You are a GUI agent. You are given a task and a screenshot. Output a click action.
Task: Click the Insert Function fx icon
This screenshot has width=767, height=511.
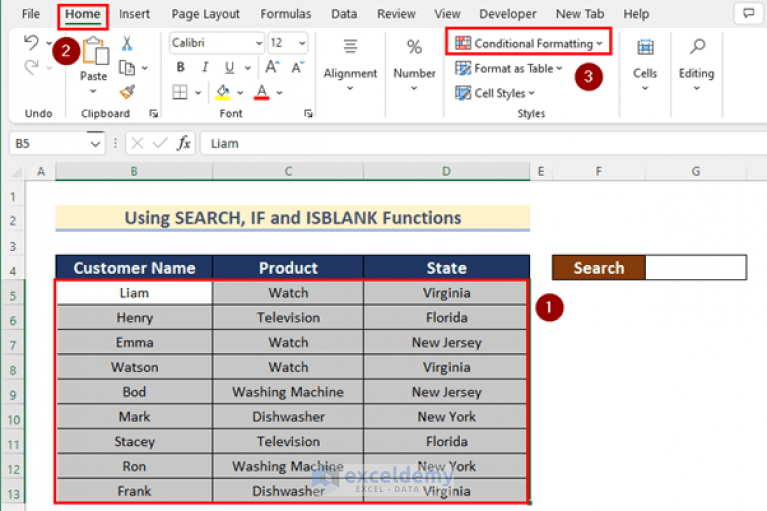(184, 143)
